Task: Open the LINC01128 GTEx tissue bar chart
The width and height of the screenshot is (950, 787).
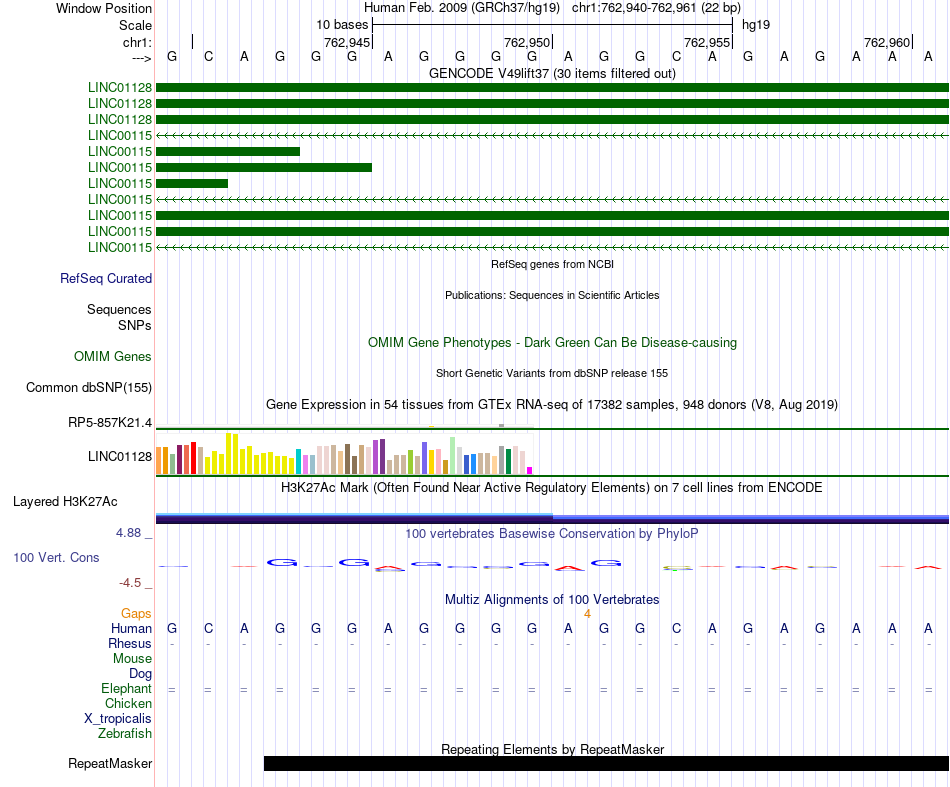Action: pyautogui.click(x=344, y=453)
